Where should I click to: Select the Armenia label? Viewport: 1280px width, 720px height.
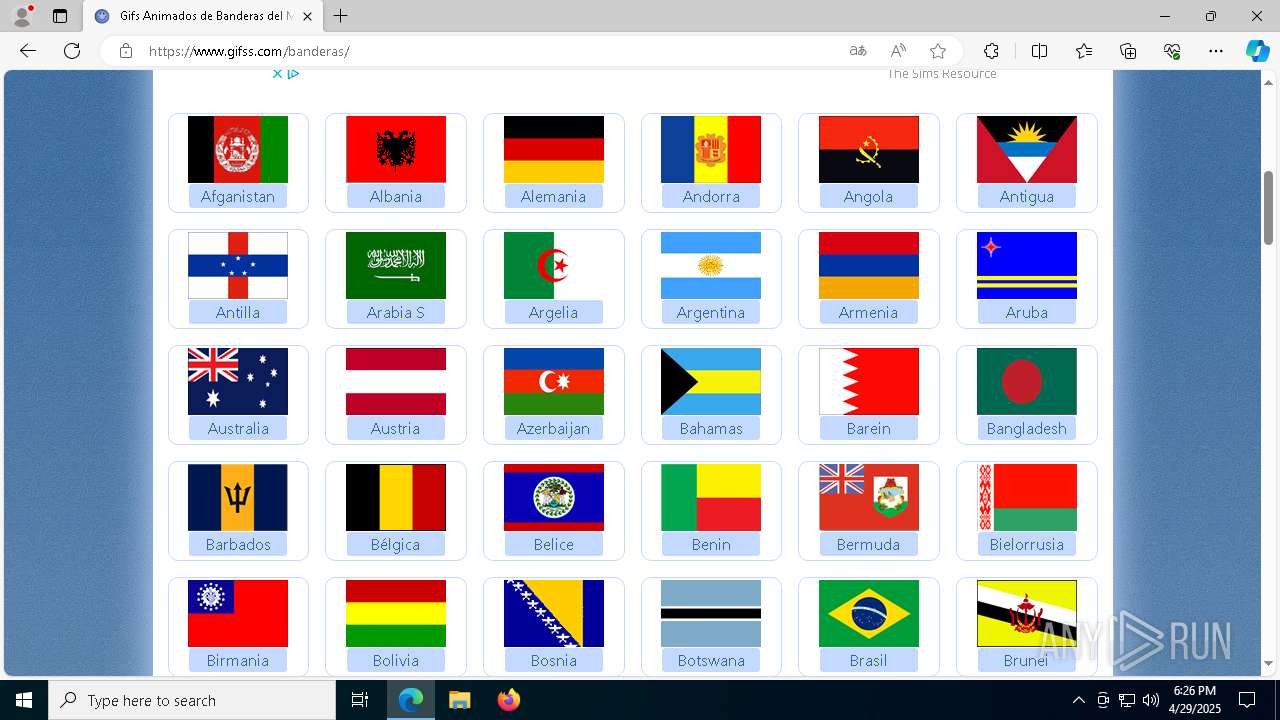point(868,313)
